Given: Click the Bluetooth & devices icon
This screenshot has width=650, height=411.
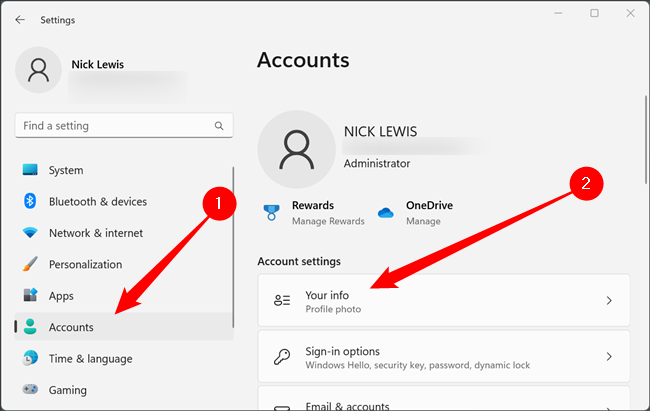Looking at the screenshot, I should [x=30, y=201].
